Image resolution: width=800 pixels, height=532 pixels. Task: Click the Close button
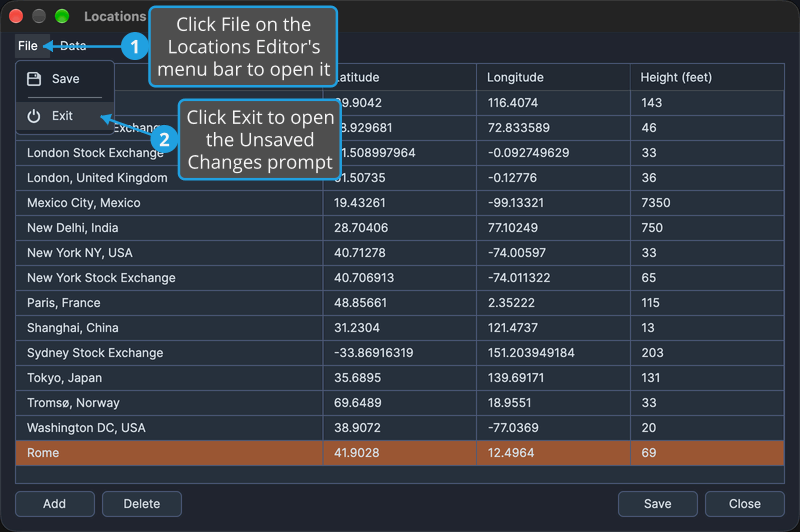[745, 504]
